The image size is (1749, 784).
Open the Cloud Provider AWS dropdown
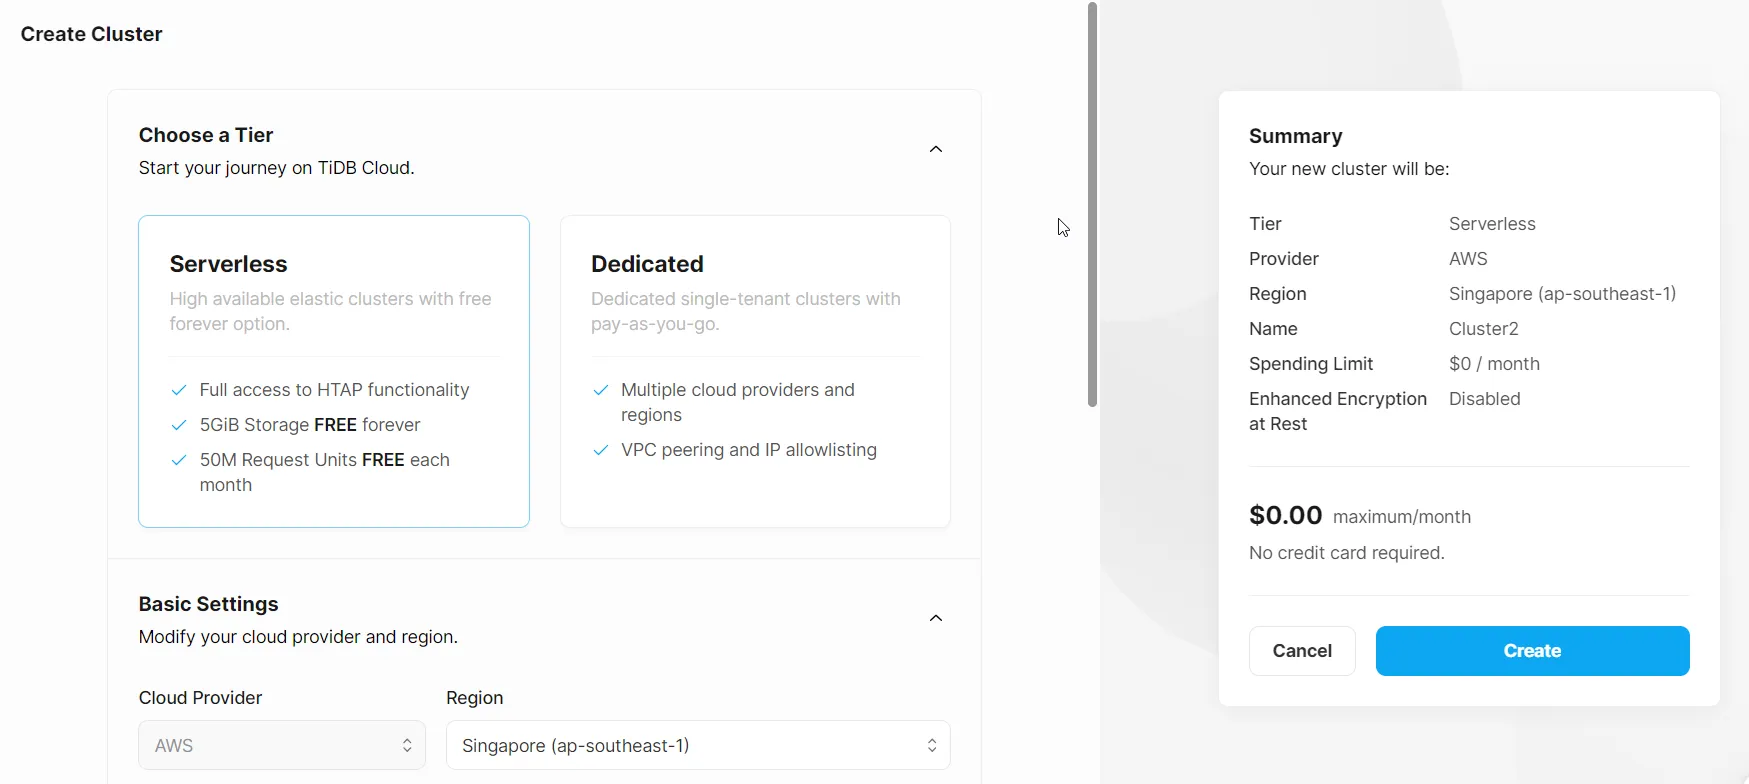pos(281,745)
